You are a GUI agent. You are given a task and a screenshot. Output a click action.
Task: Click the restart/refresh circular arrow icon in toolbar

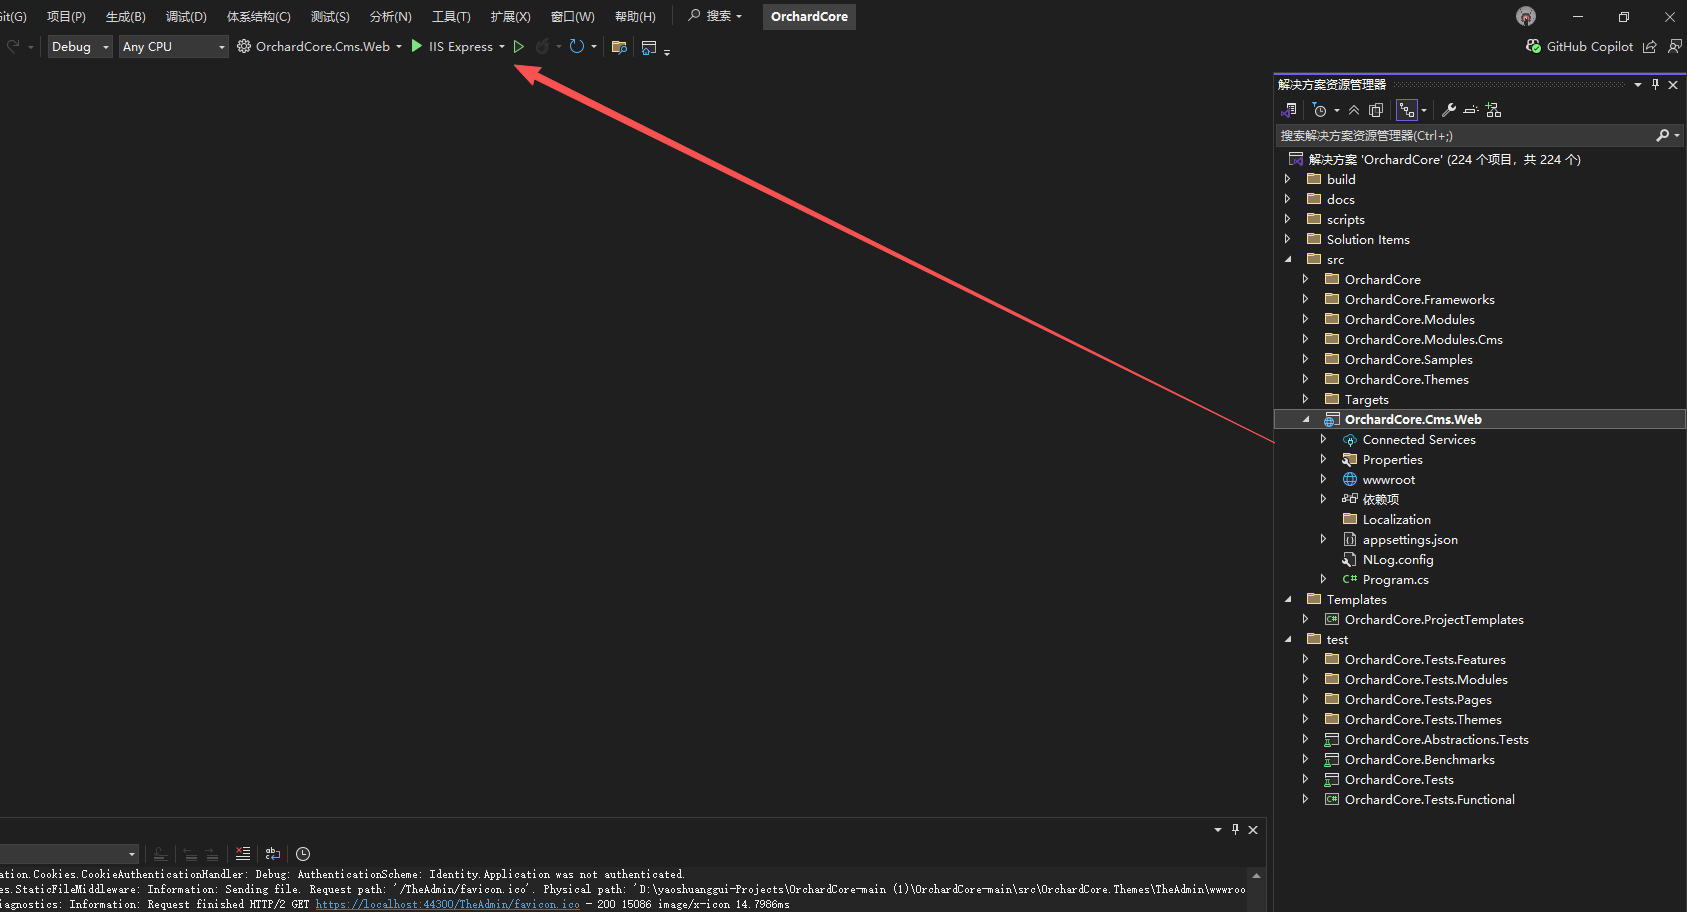(x=577, y=46)
